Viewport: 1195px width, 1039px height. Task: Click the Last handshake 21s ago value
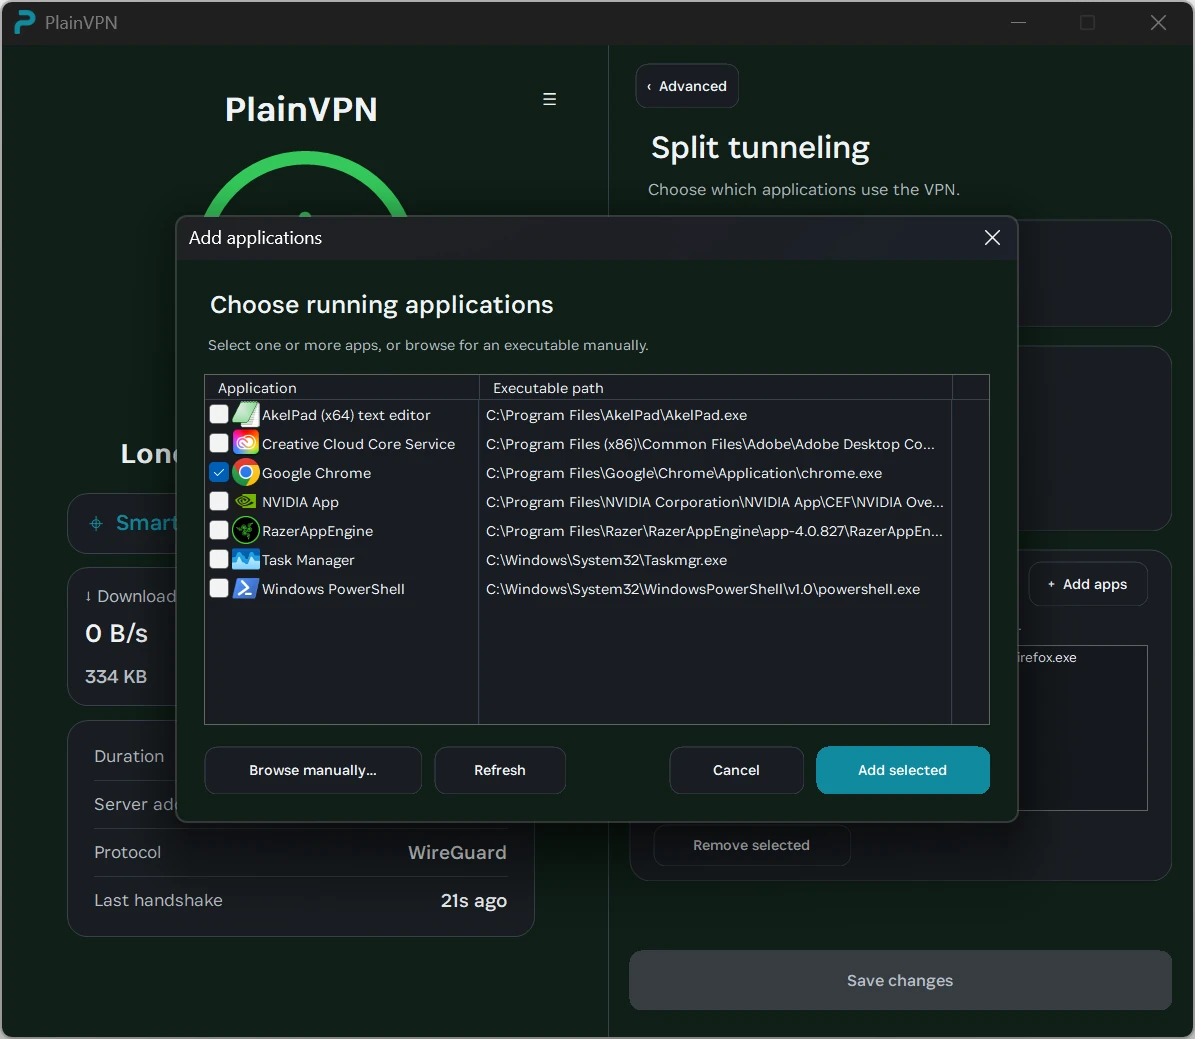pyautogui.click(x=473, y=901)
